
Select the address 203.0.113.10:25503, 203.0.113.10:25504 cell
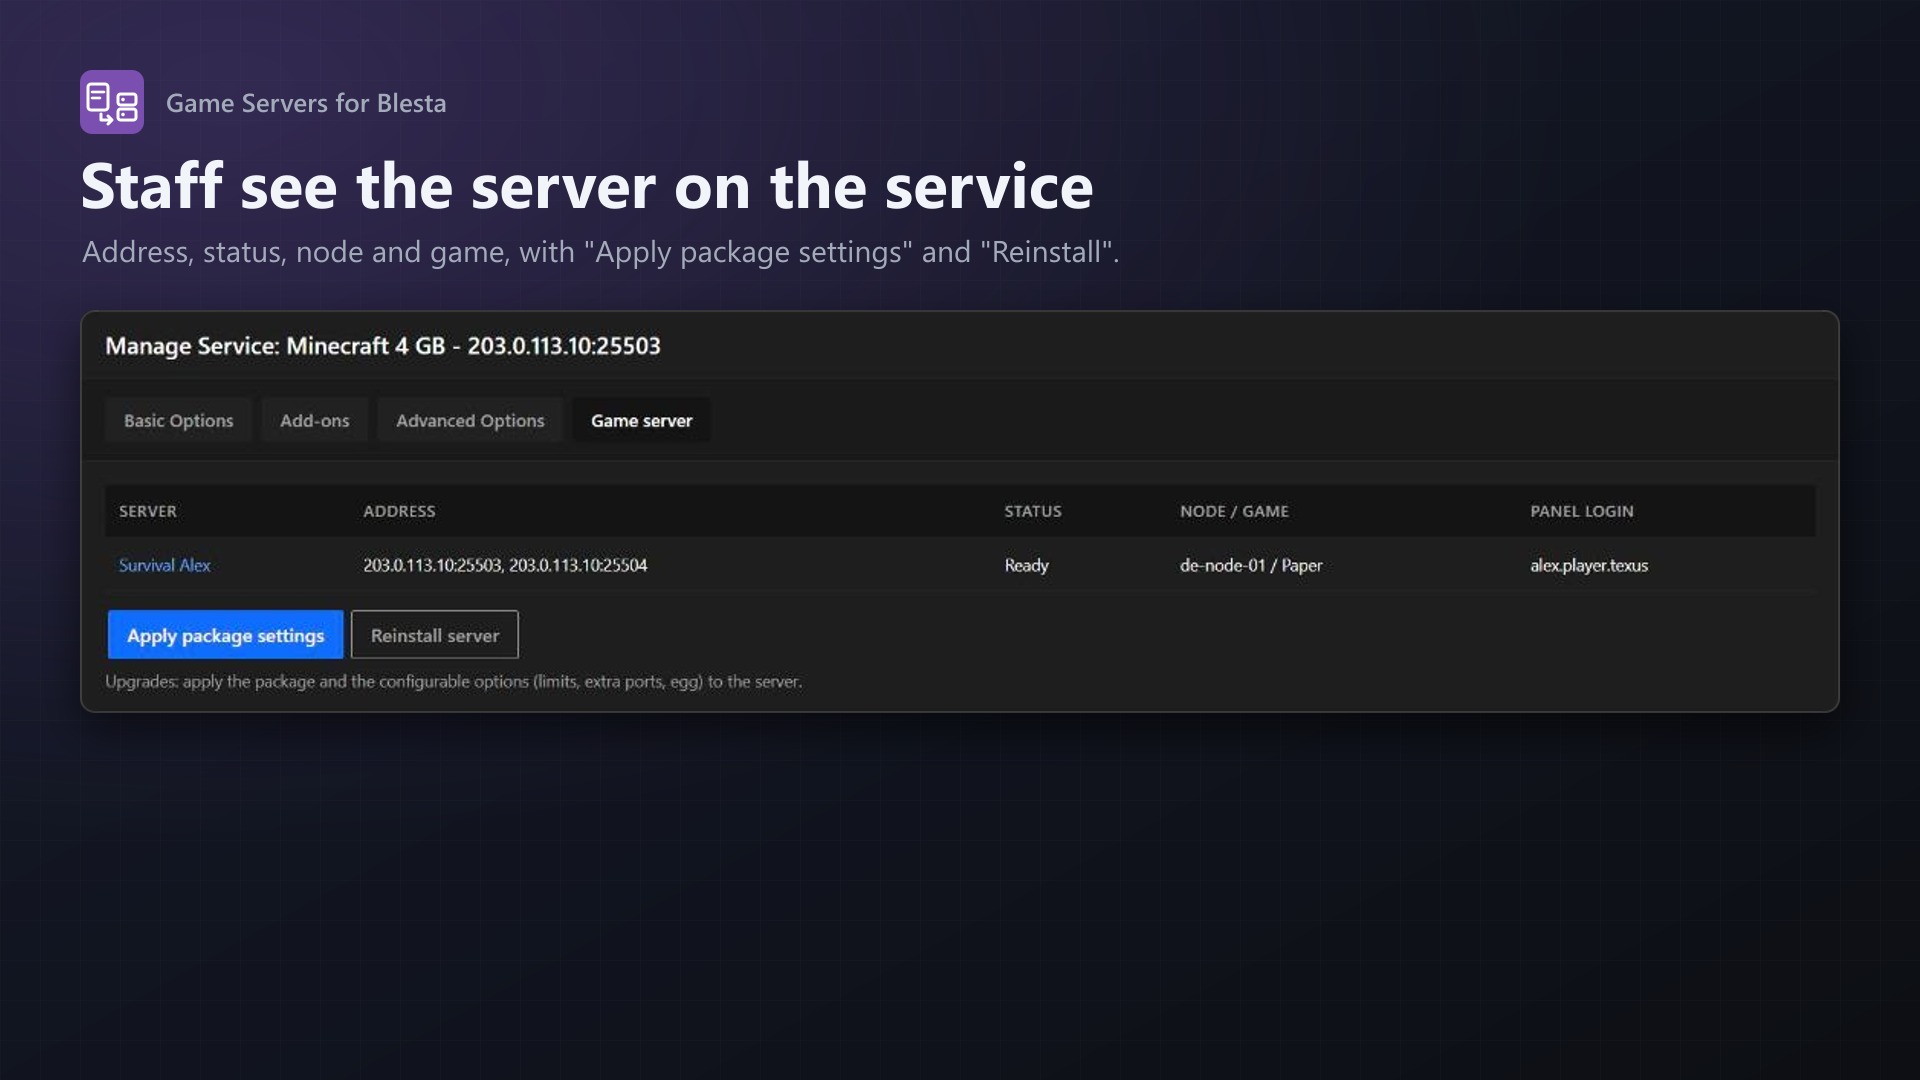point(505,565)
